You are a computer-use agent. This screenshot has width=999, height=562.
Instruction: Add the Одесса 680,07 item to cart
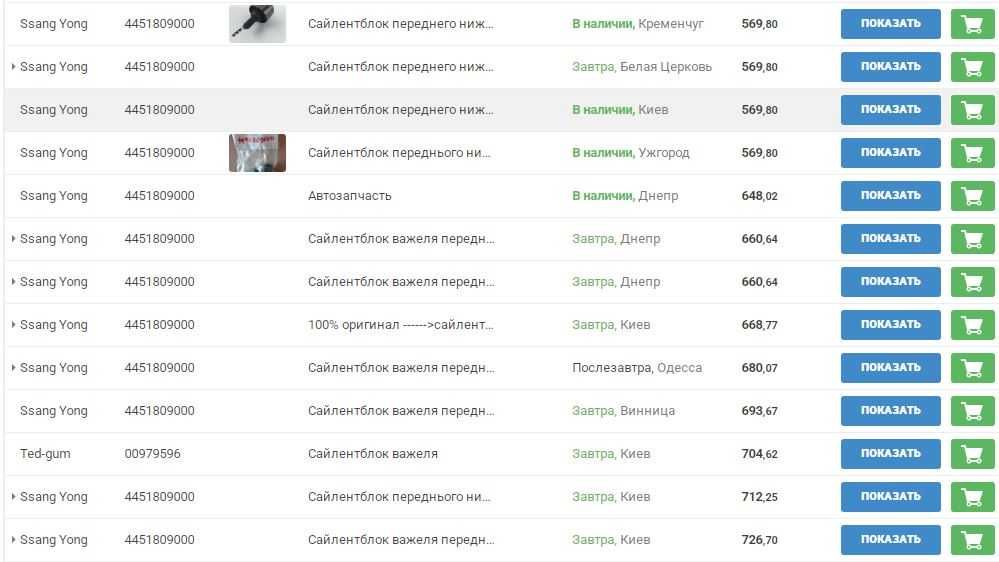click(972, 368)
